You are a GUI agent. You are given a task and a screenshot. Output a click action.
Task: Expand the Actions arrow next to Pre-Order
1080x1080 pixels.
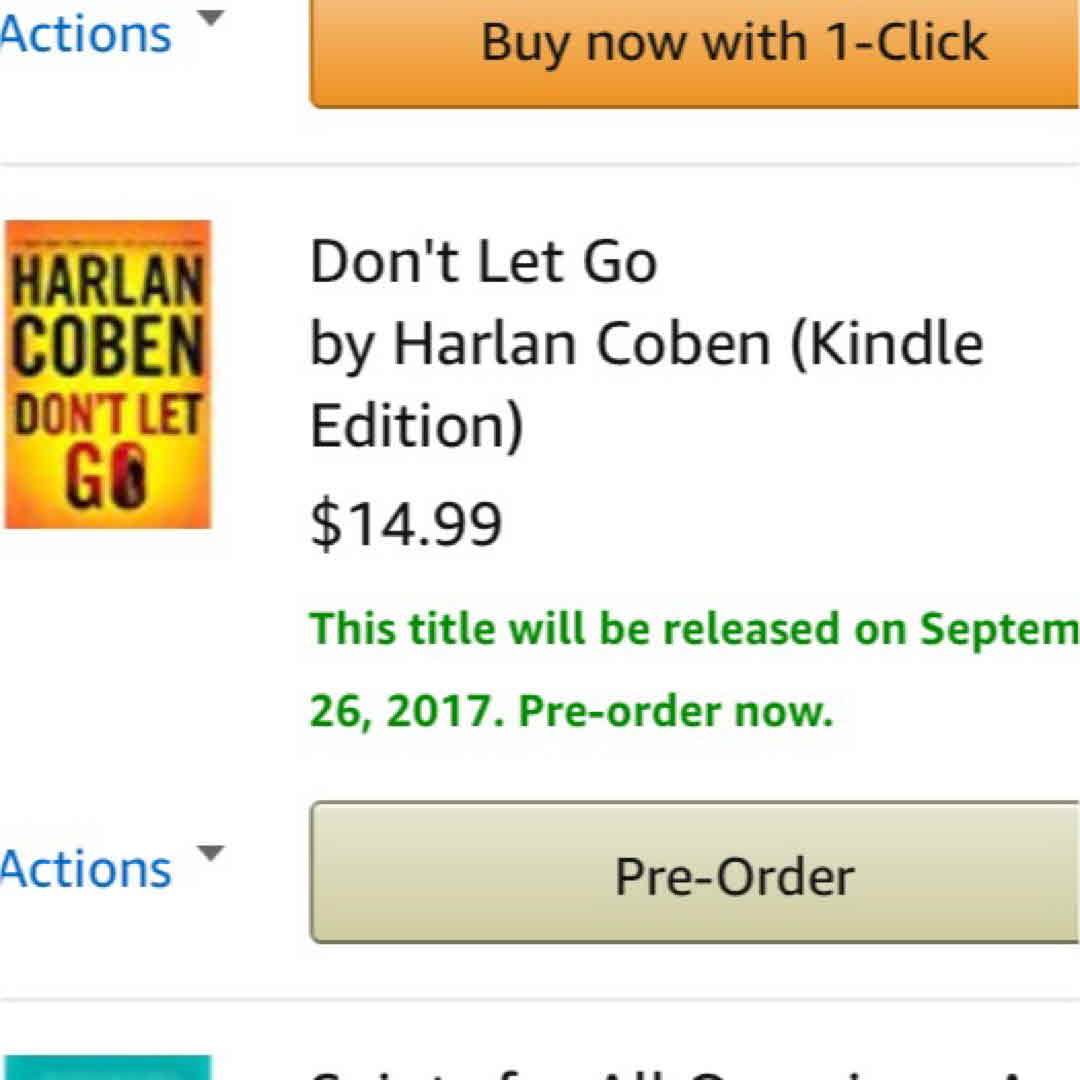[x=210, y=853]
